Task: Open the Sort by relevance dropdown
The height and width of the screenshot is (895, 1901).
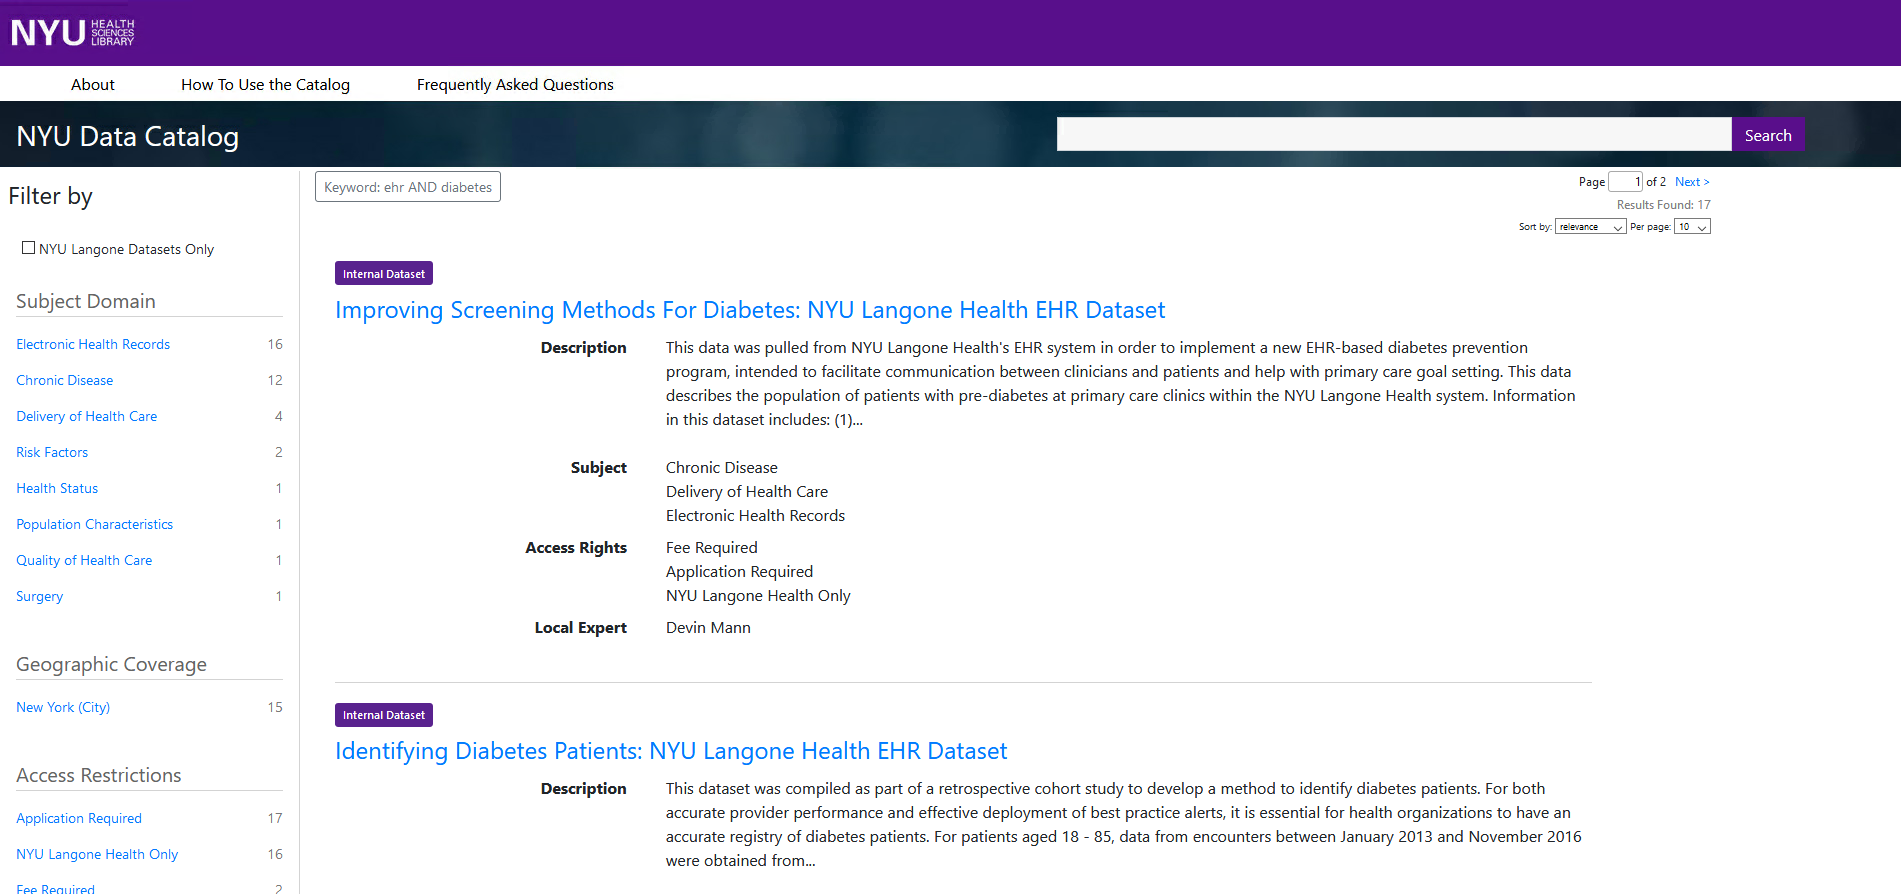Action: 1590,227
